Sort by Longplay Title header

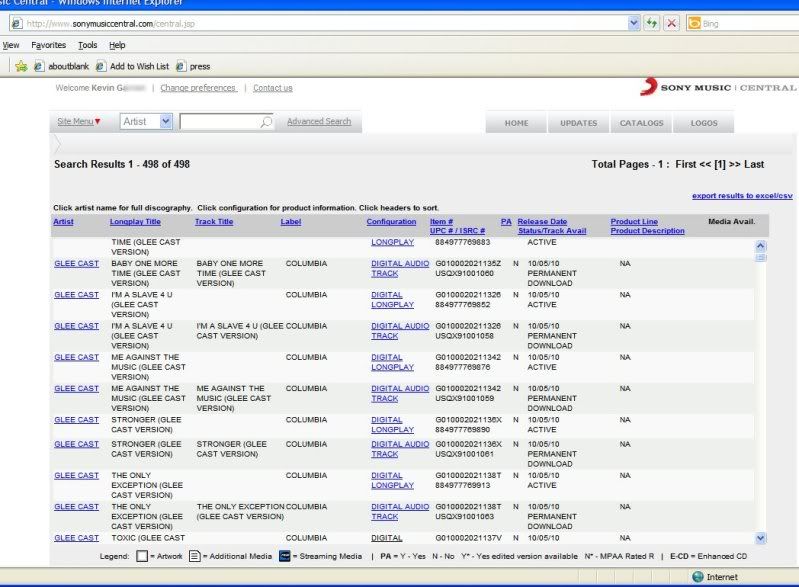click(x=135, y=222)
